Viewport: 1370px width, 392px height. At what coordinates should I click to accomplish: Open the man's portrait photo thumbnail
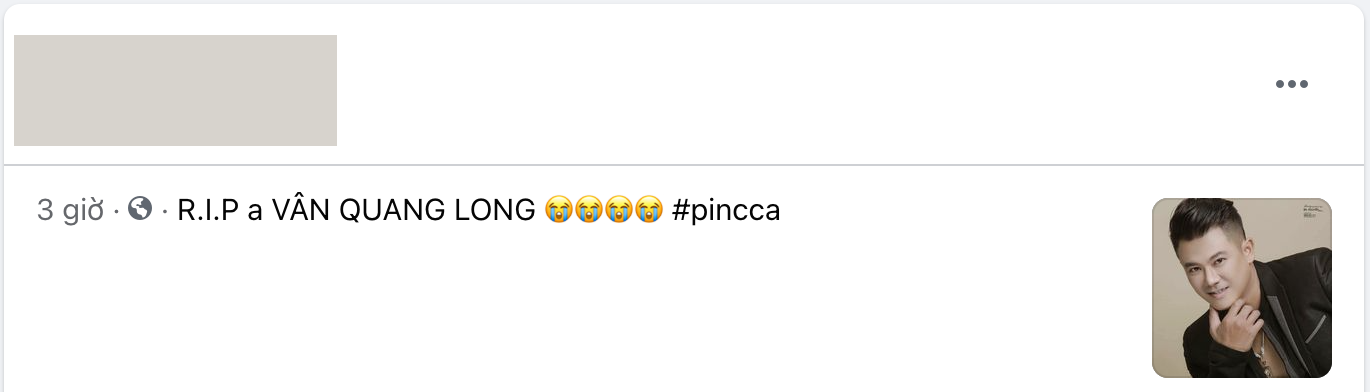1242,288
